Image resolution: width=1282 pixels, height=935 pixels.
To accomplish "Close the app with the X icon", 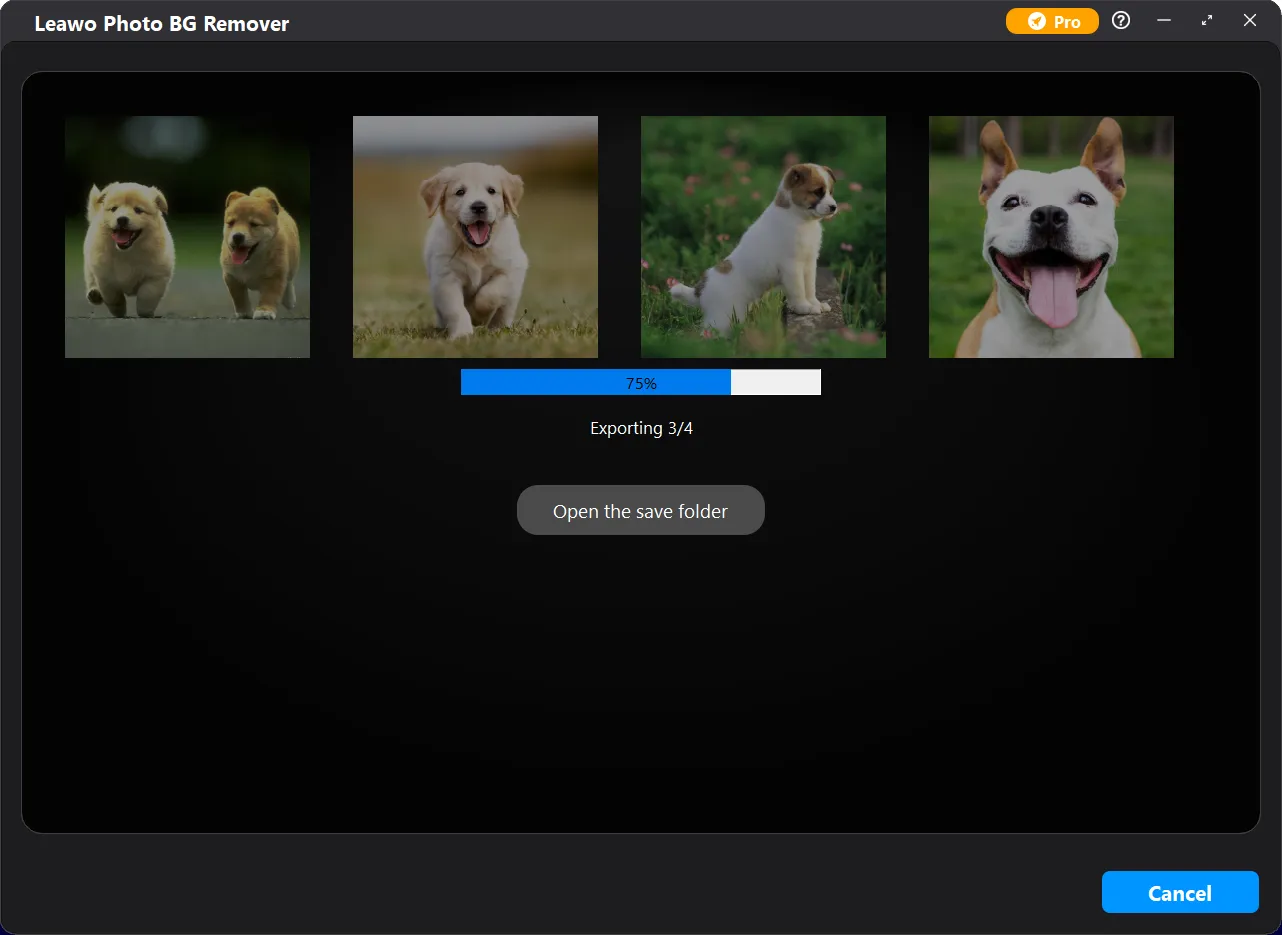I will (x=1250, y=21).
